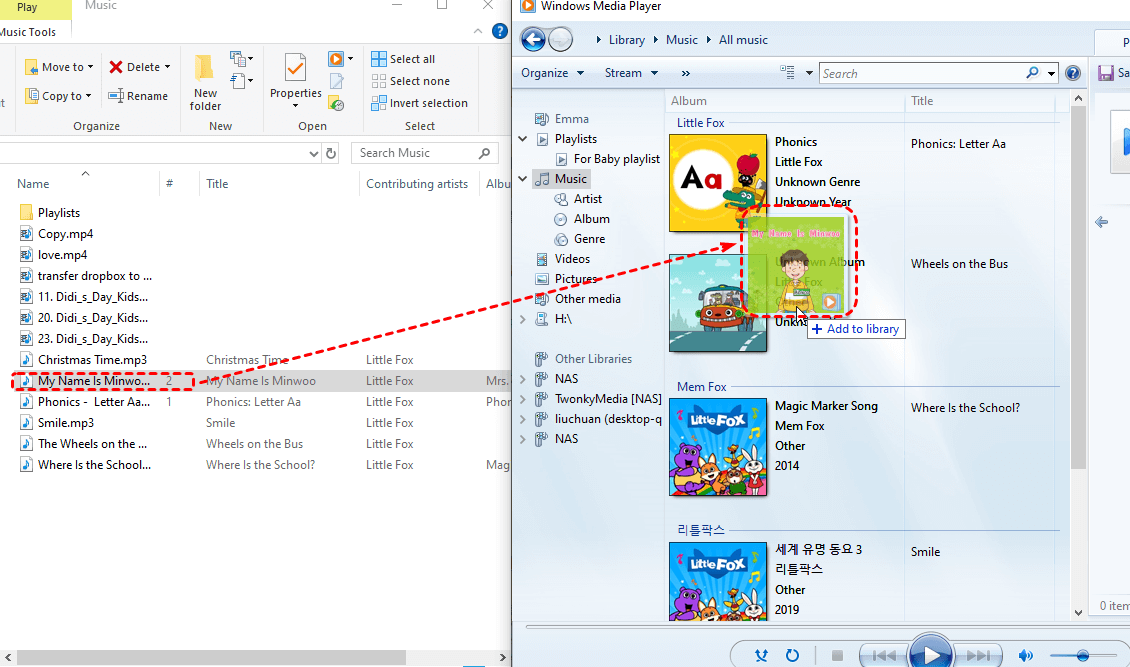Toggle repeat in Media Player controls
1130x667 pixels.
792,655
